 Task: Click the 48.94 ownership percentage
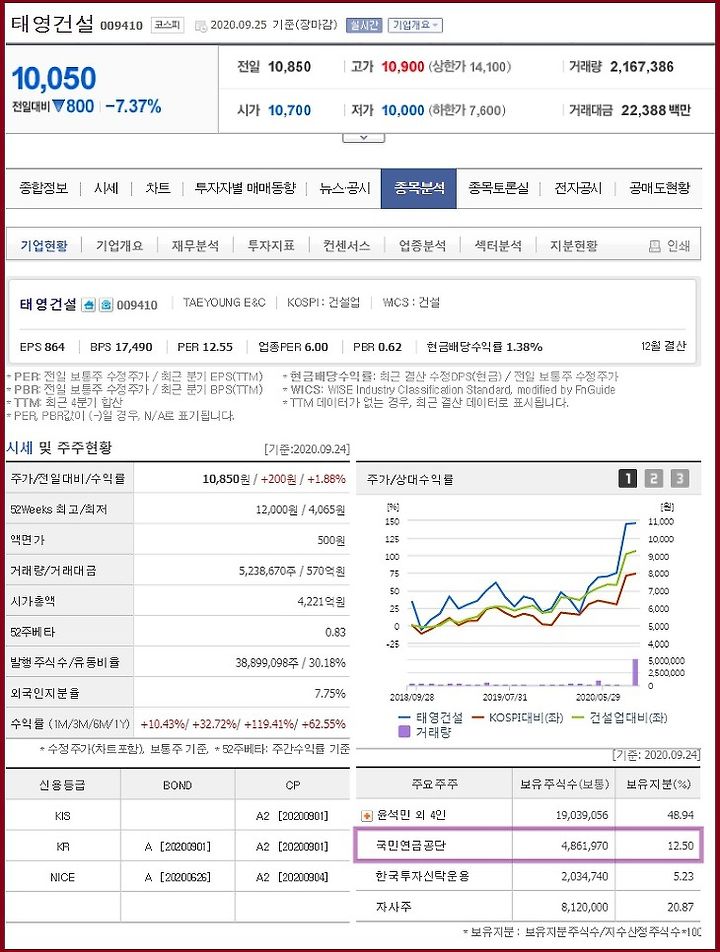[680, 815]
